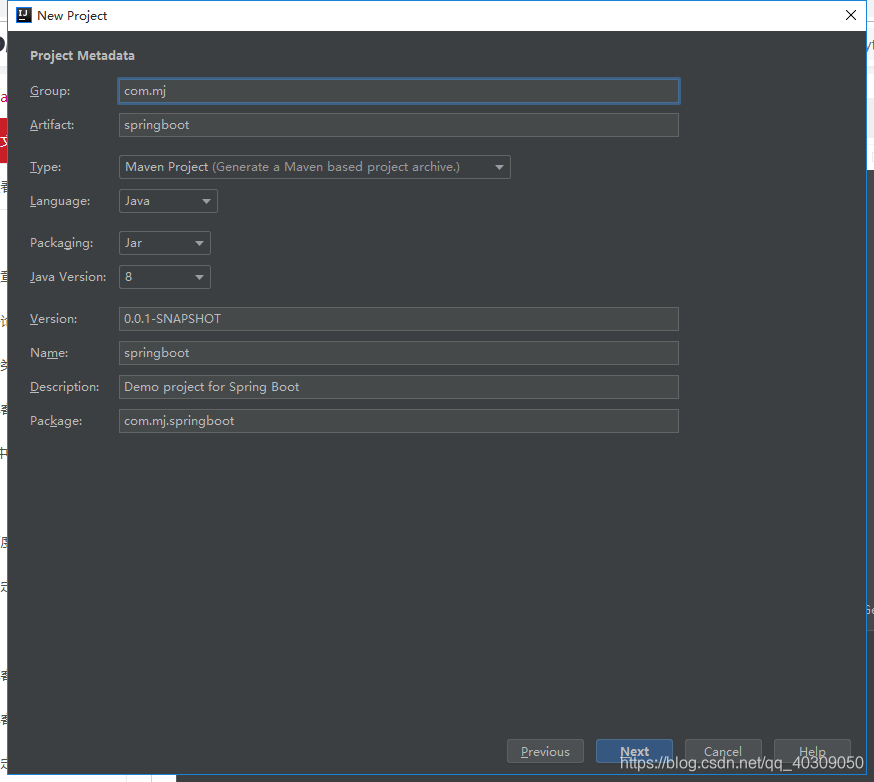Click the Project Metadata heading

point(82,56)
